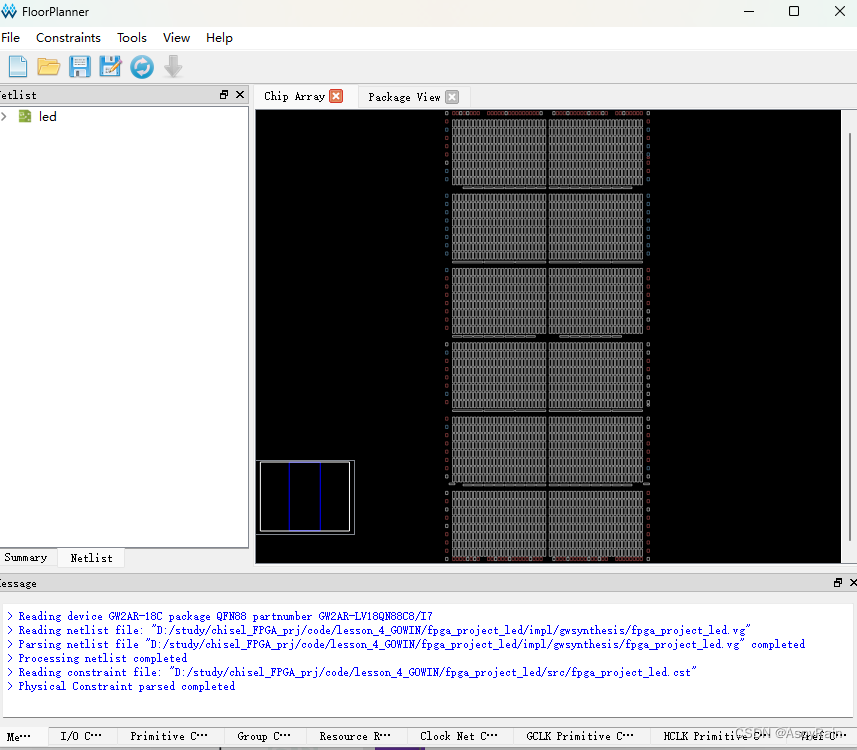Image resolution: width=857 pixels, height=750 pixels.
Task: Click the New file toolbar icon
Action: point(17,67)
